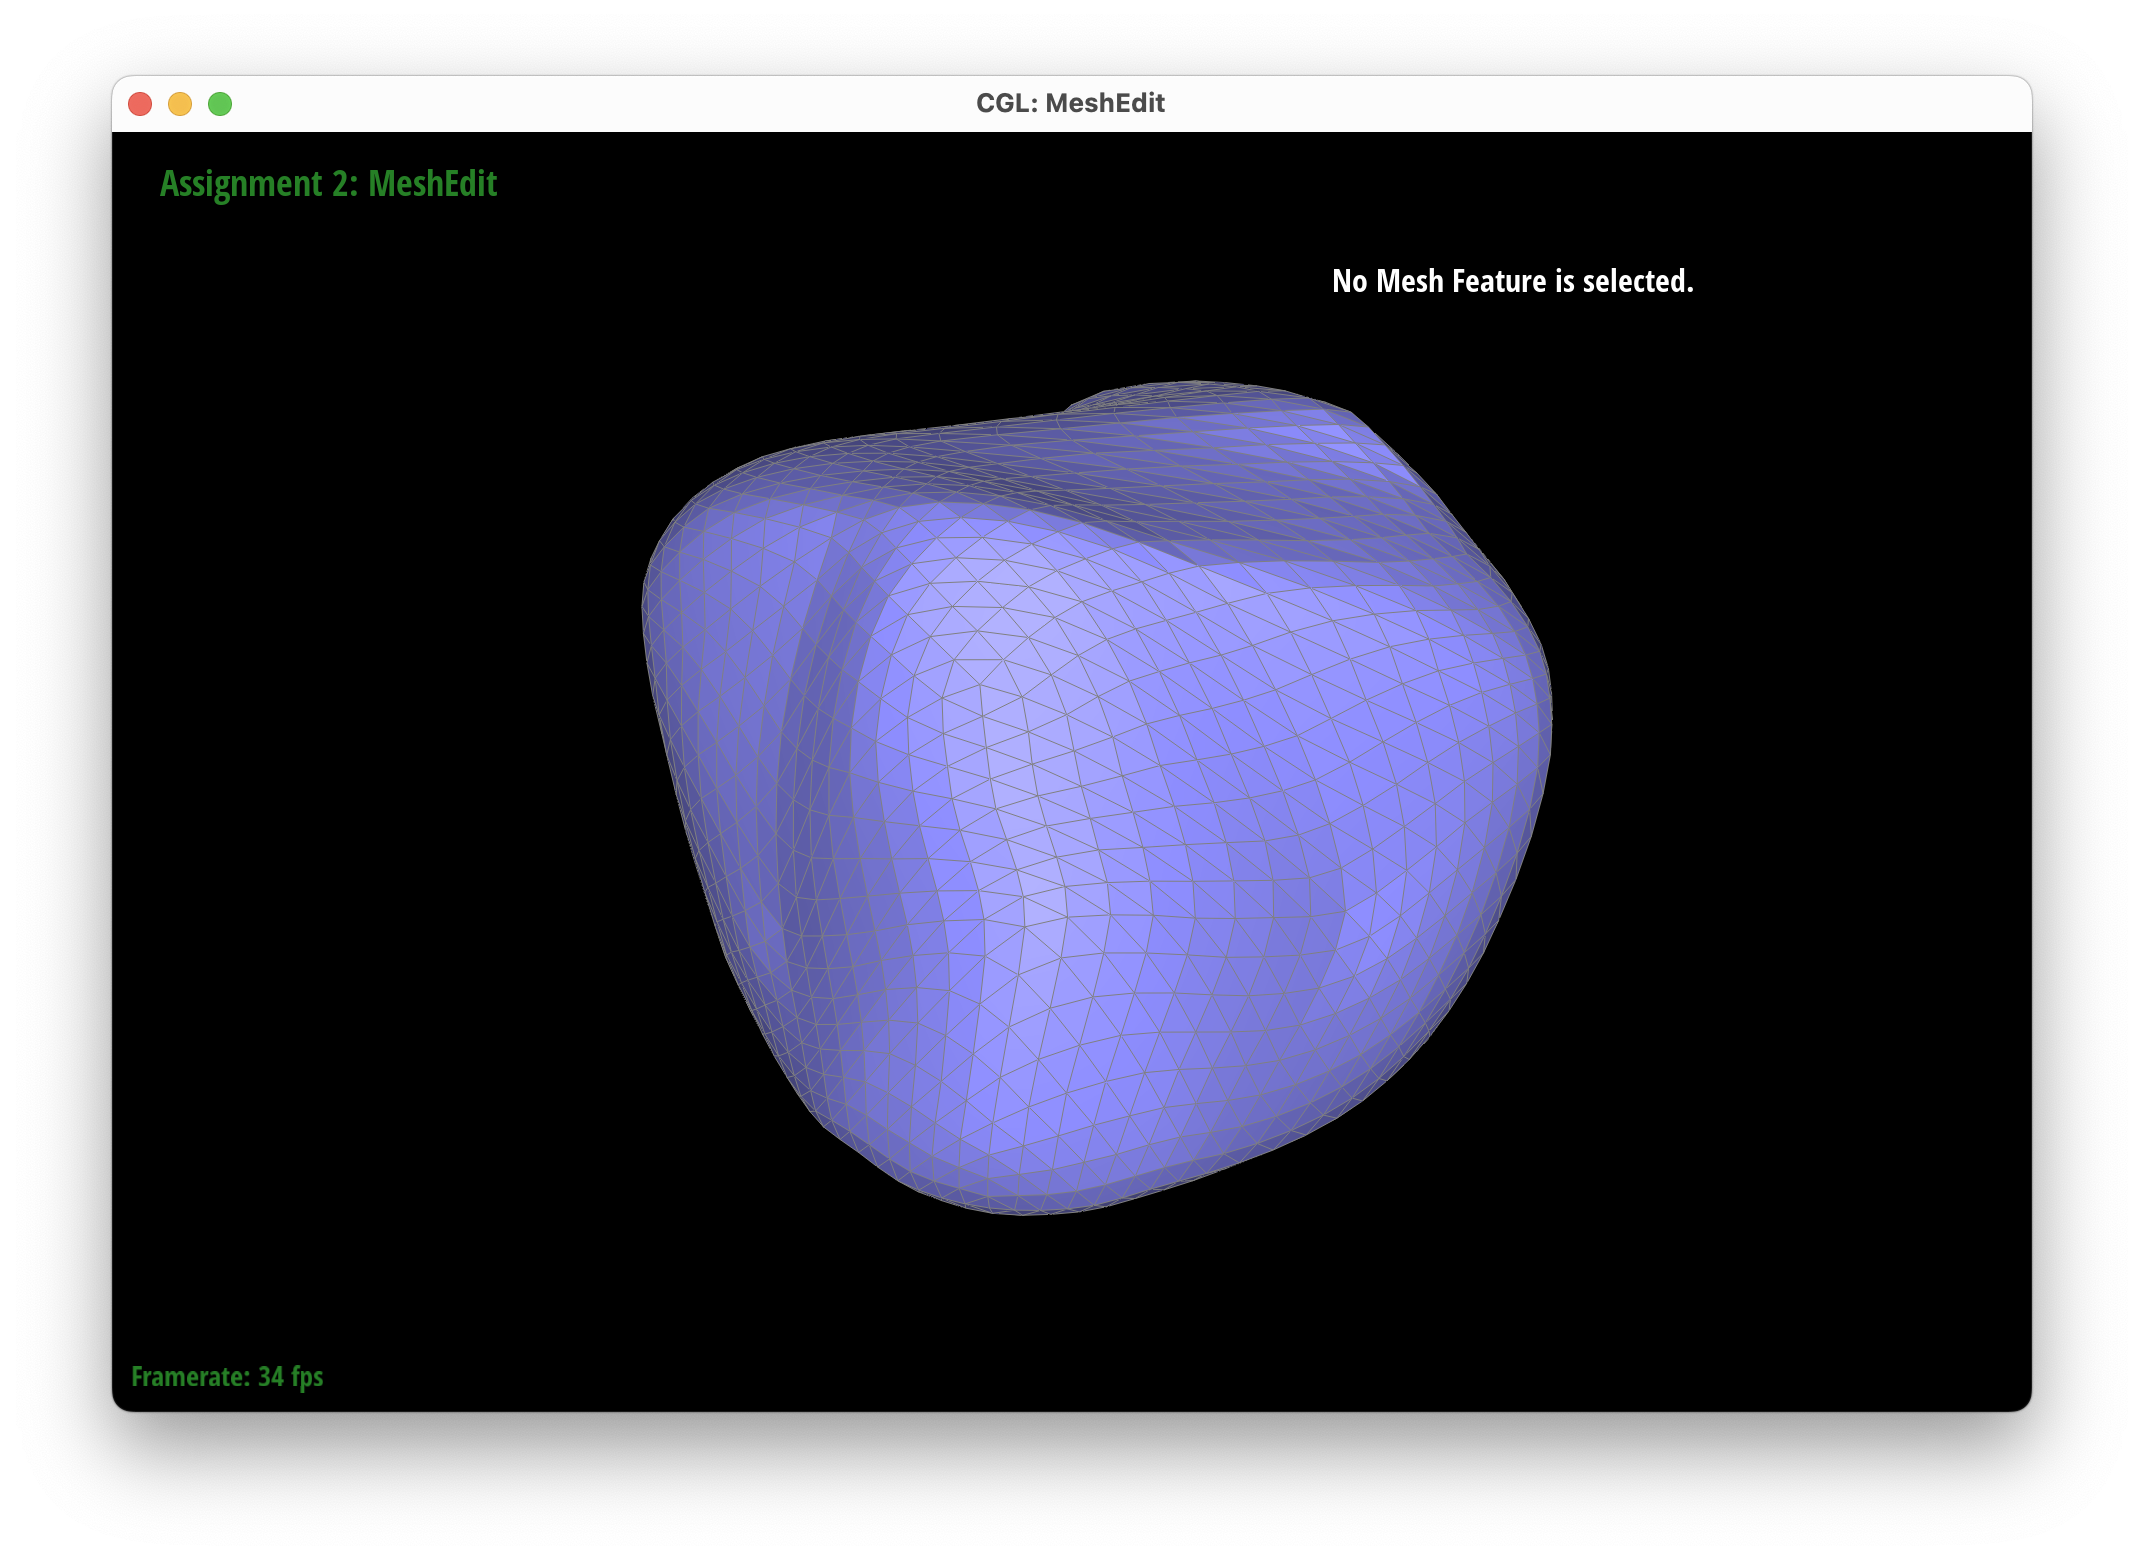Click the yellow minimize traffic light button
This screenshot has width=2144, height=1560.
180,103
